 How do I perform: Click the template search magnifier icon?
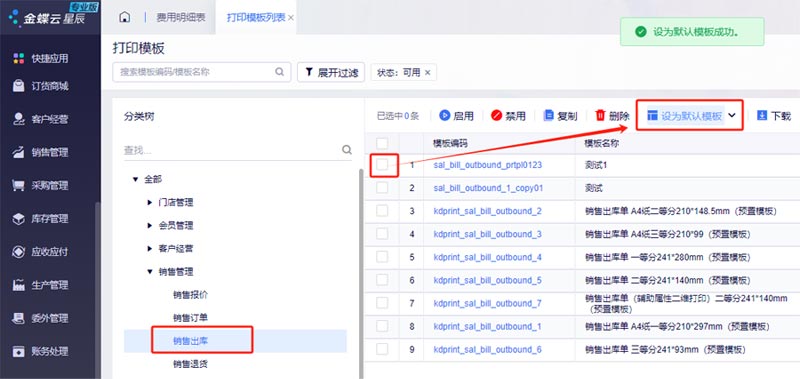tap(280, 72)
